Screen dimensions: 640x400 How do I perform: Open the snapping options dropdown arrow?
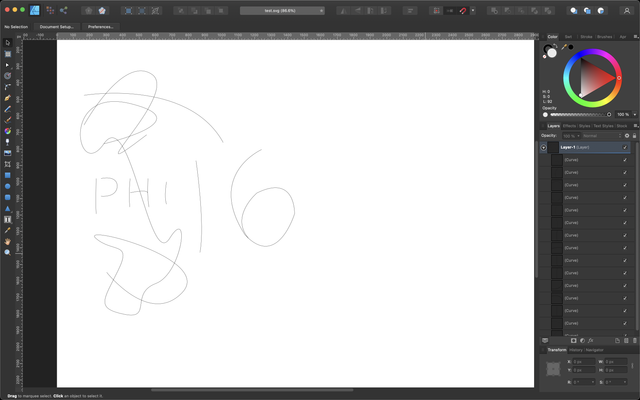tap(473, 10)
